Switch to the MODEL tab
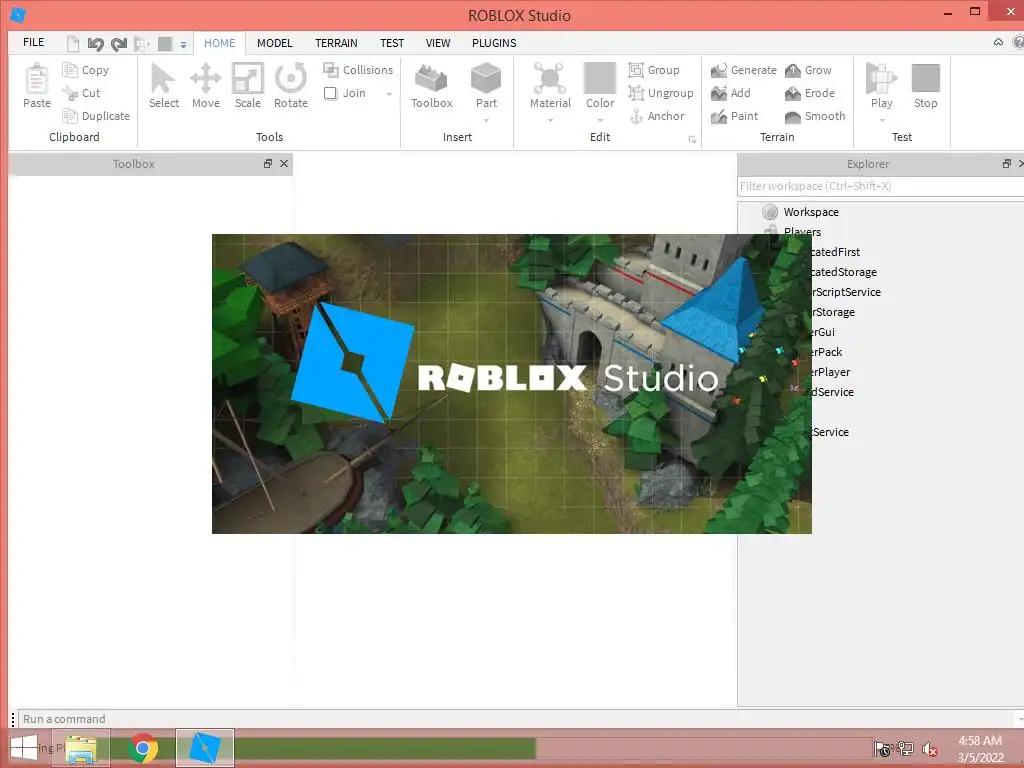The width and height of the screenshot is (1024, 768). point(274,43)
